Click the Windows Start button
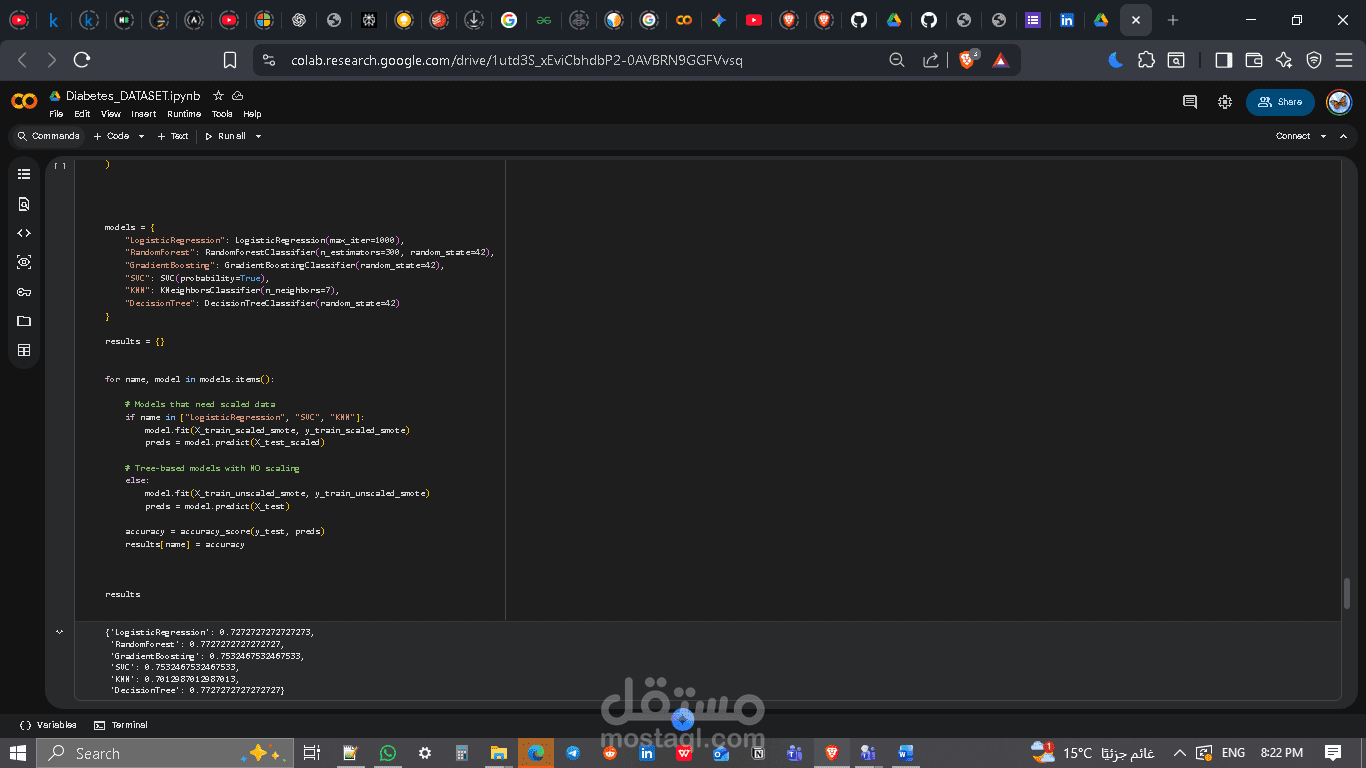1366x768 pixels. tap(18, 753)
